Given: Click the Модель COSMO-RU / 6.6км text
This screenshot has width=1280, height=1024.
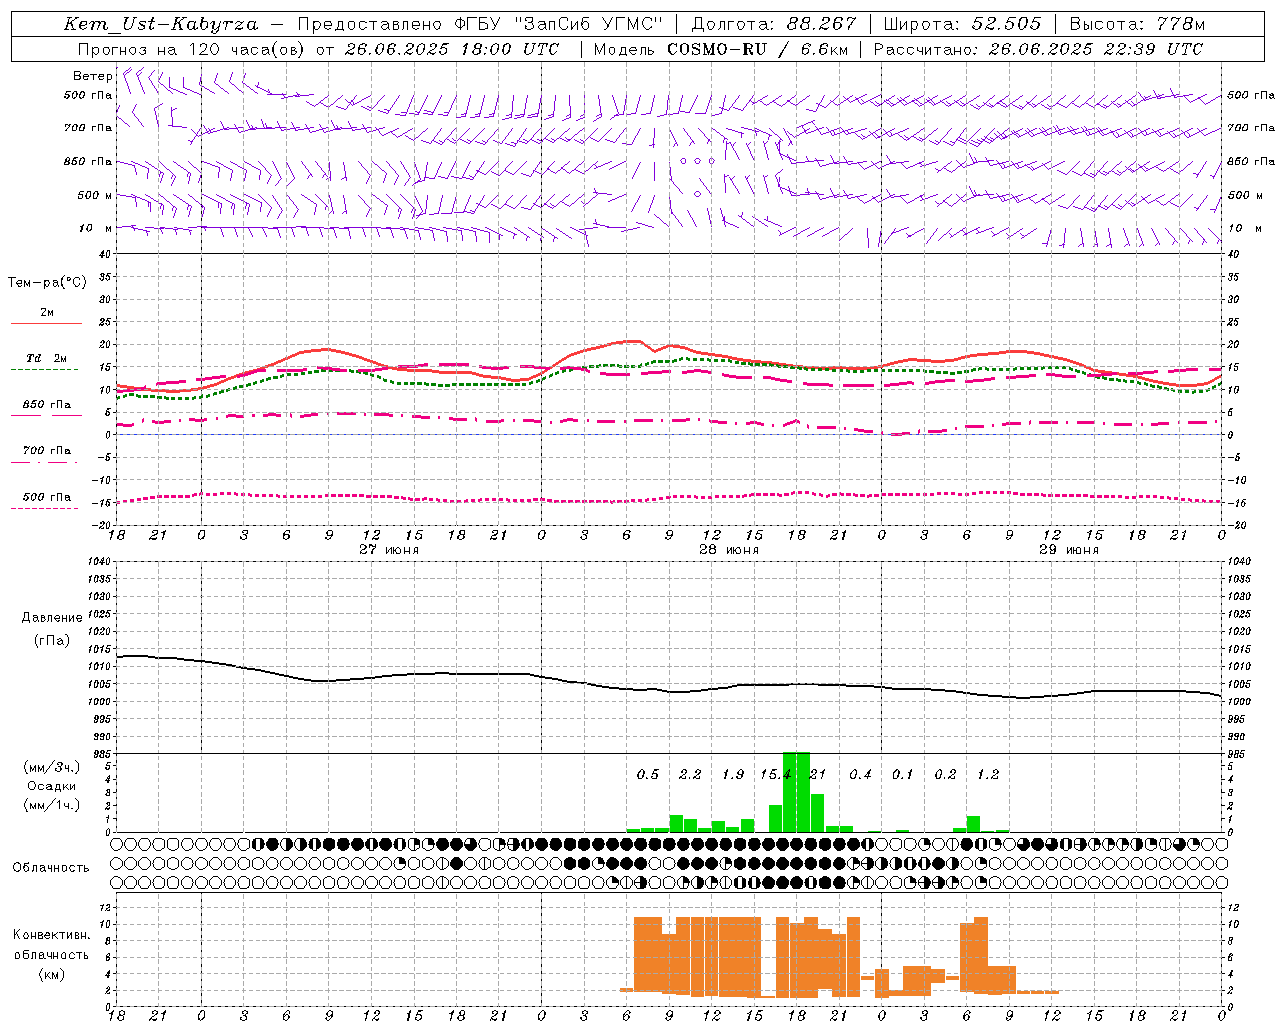Looking at the screenshot, I should click(721, 49).
